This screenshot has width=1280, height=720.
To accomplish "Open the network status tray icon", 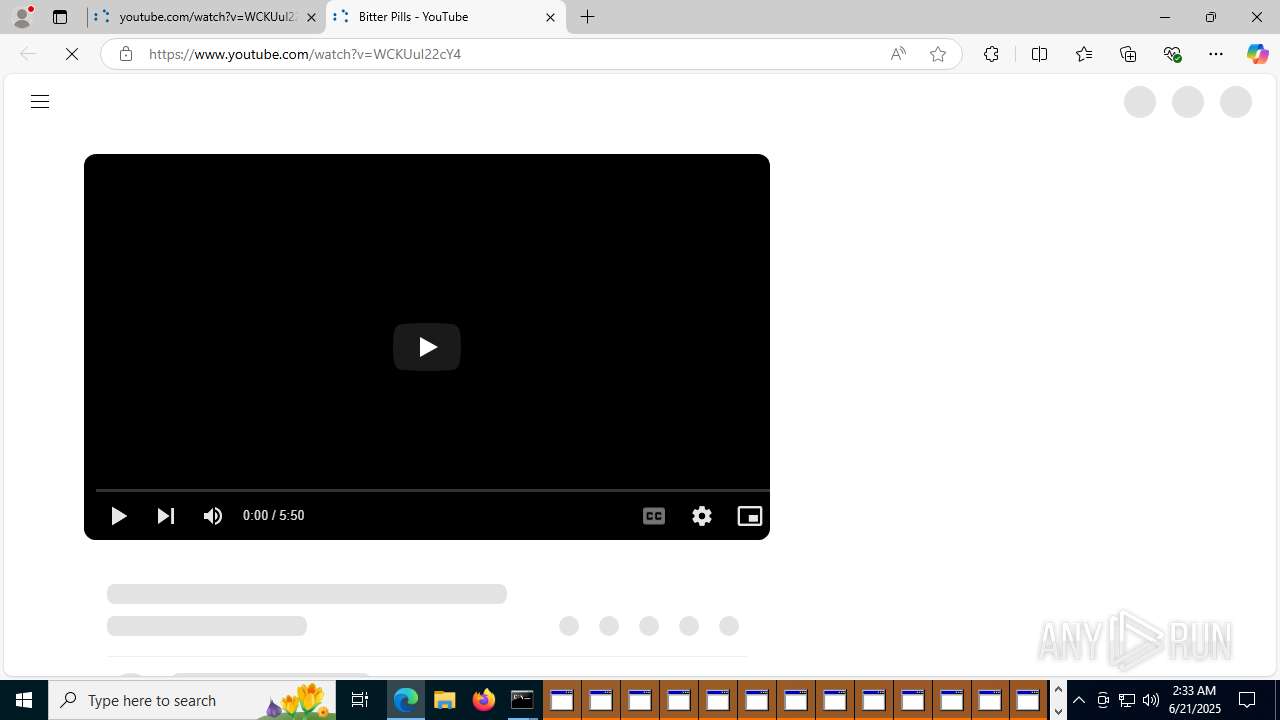I will [1127, 700].
